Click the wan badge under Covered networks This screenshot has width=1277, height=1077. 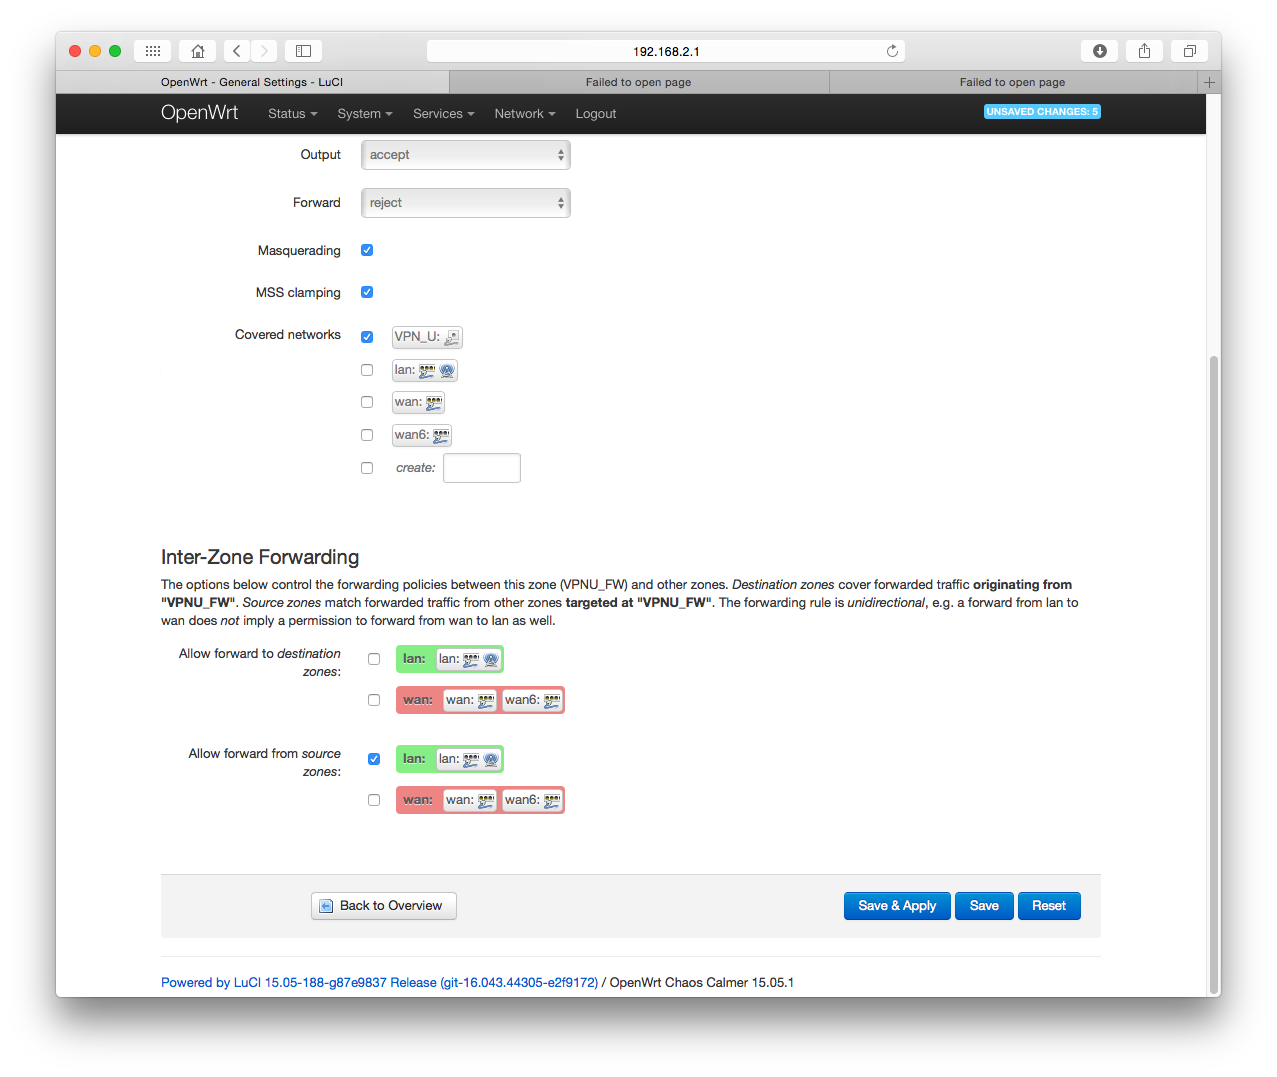tap(418, 402)
